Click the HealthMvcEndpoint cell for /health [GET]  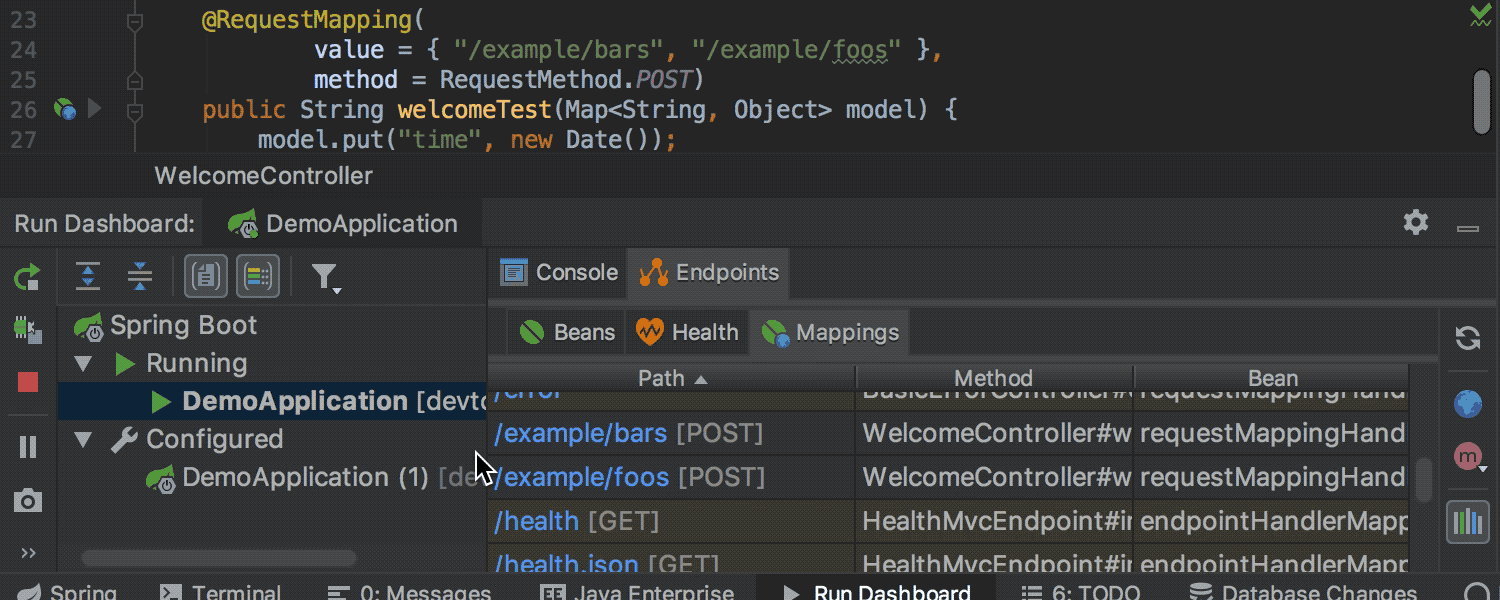click(x=995, y=521)
